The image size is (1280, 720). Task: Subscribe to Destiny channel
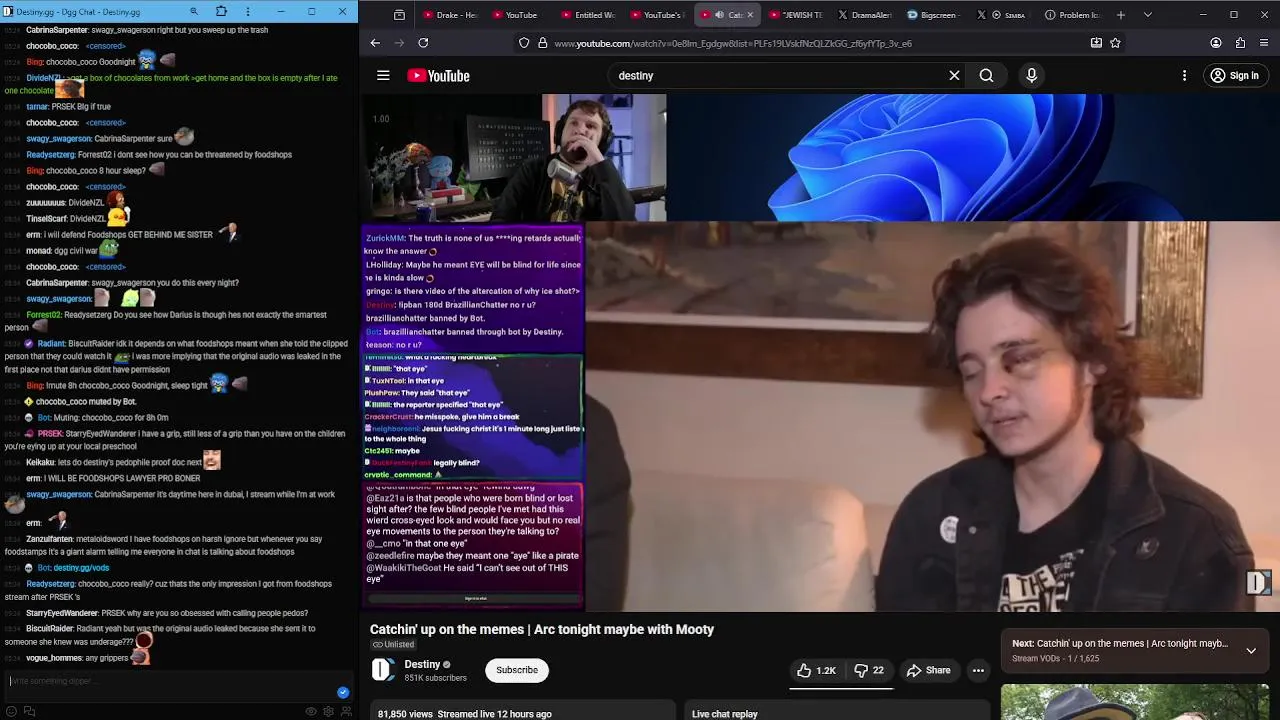[517, 670]
